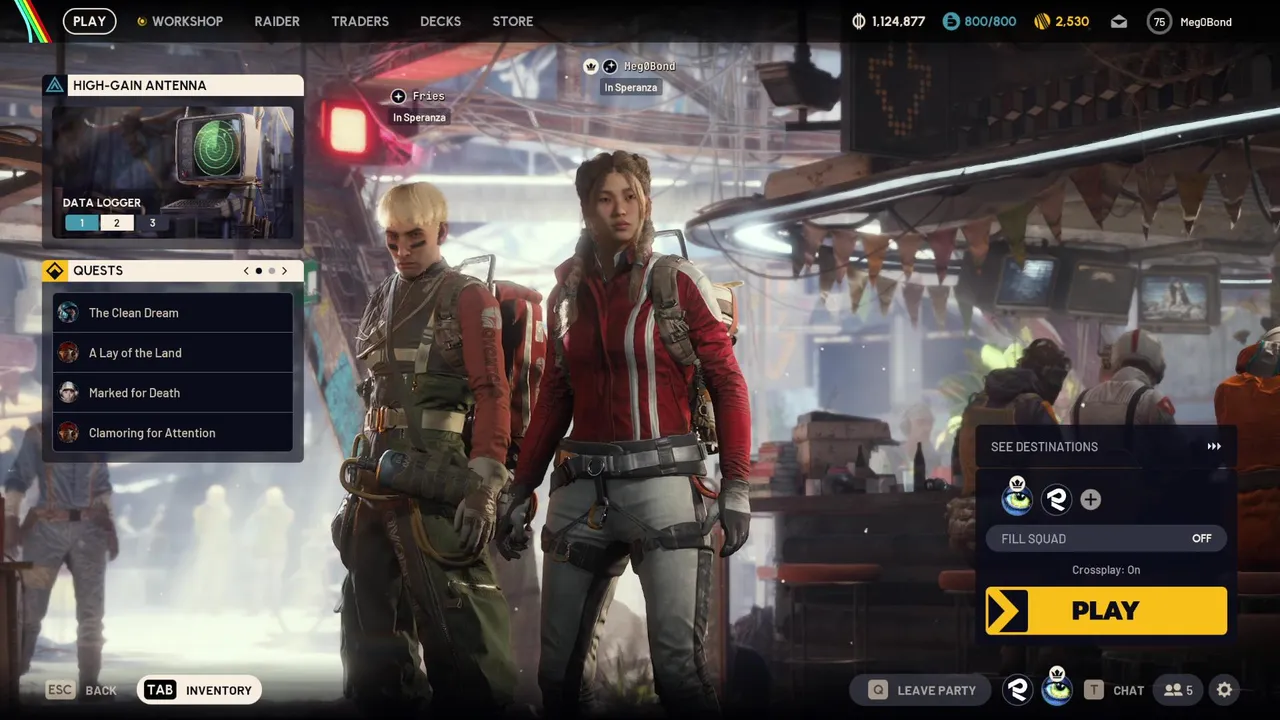Click the Crossplay: On label
This screenshot has height=720, width=1280.
[x=1106, y=570]
